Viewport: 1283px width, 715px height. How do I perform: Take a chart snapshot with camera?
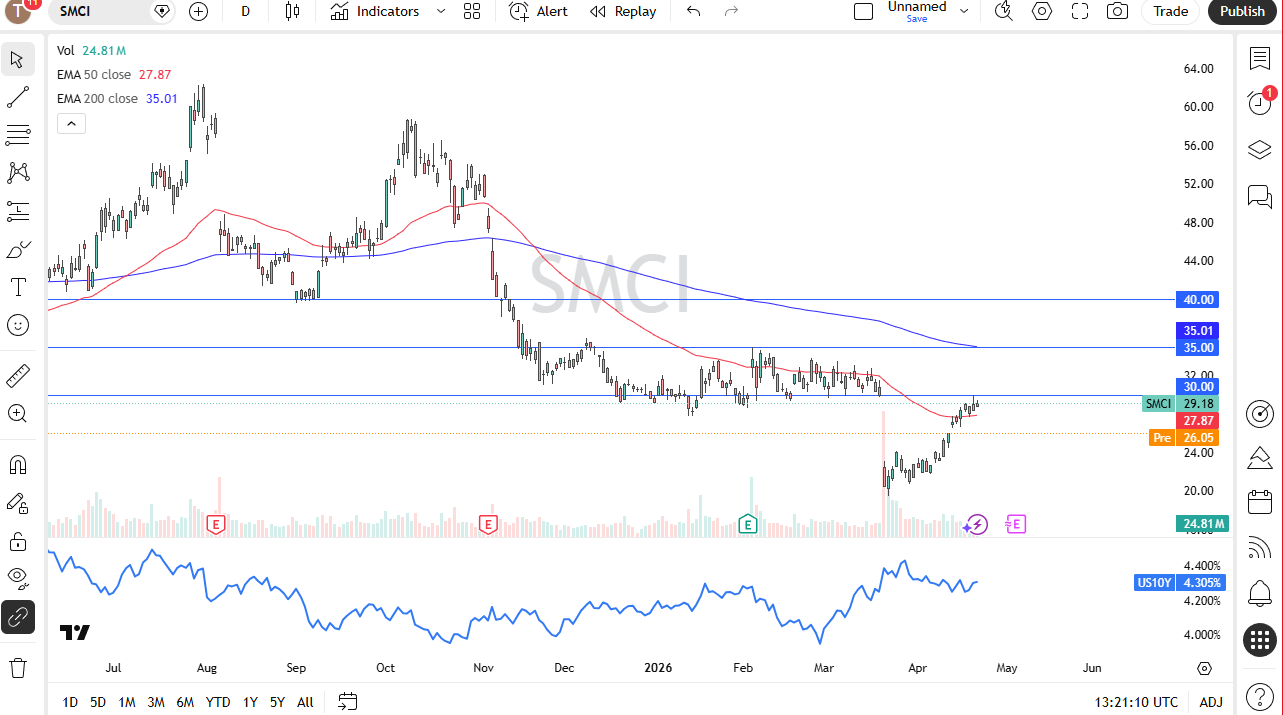pos(1118,11)
